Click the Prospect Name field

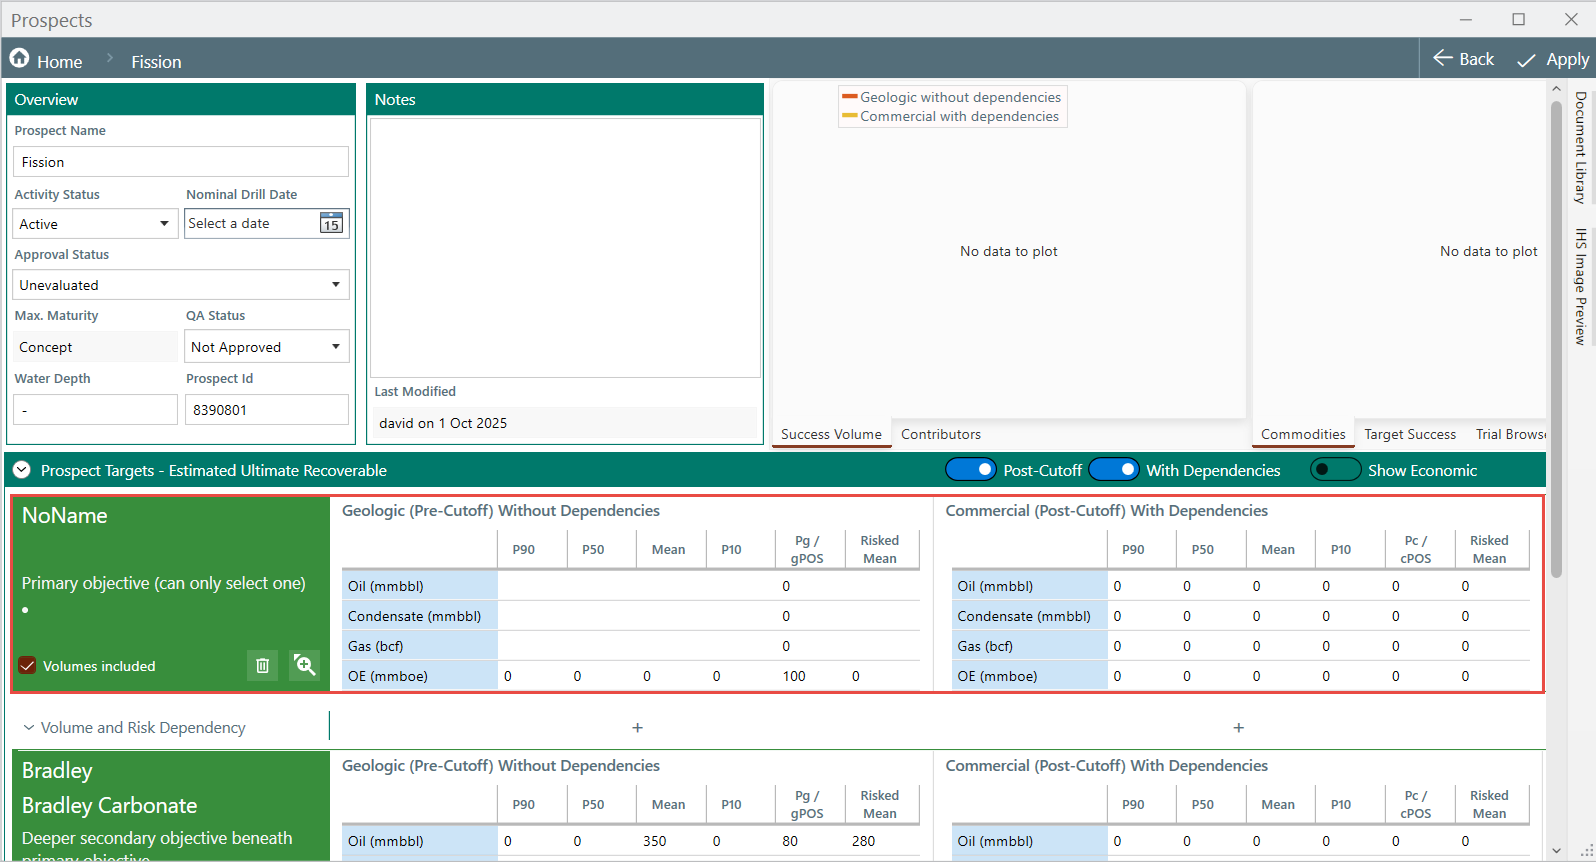(181, 162)
